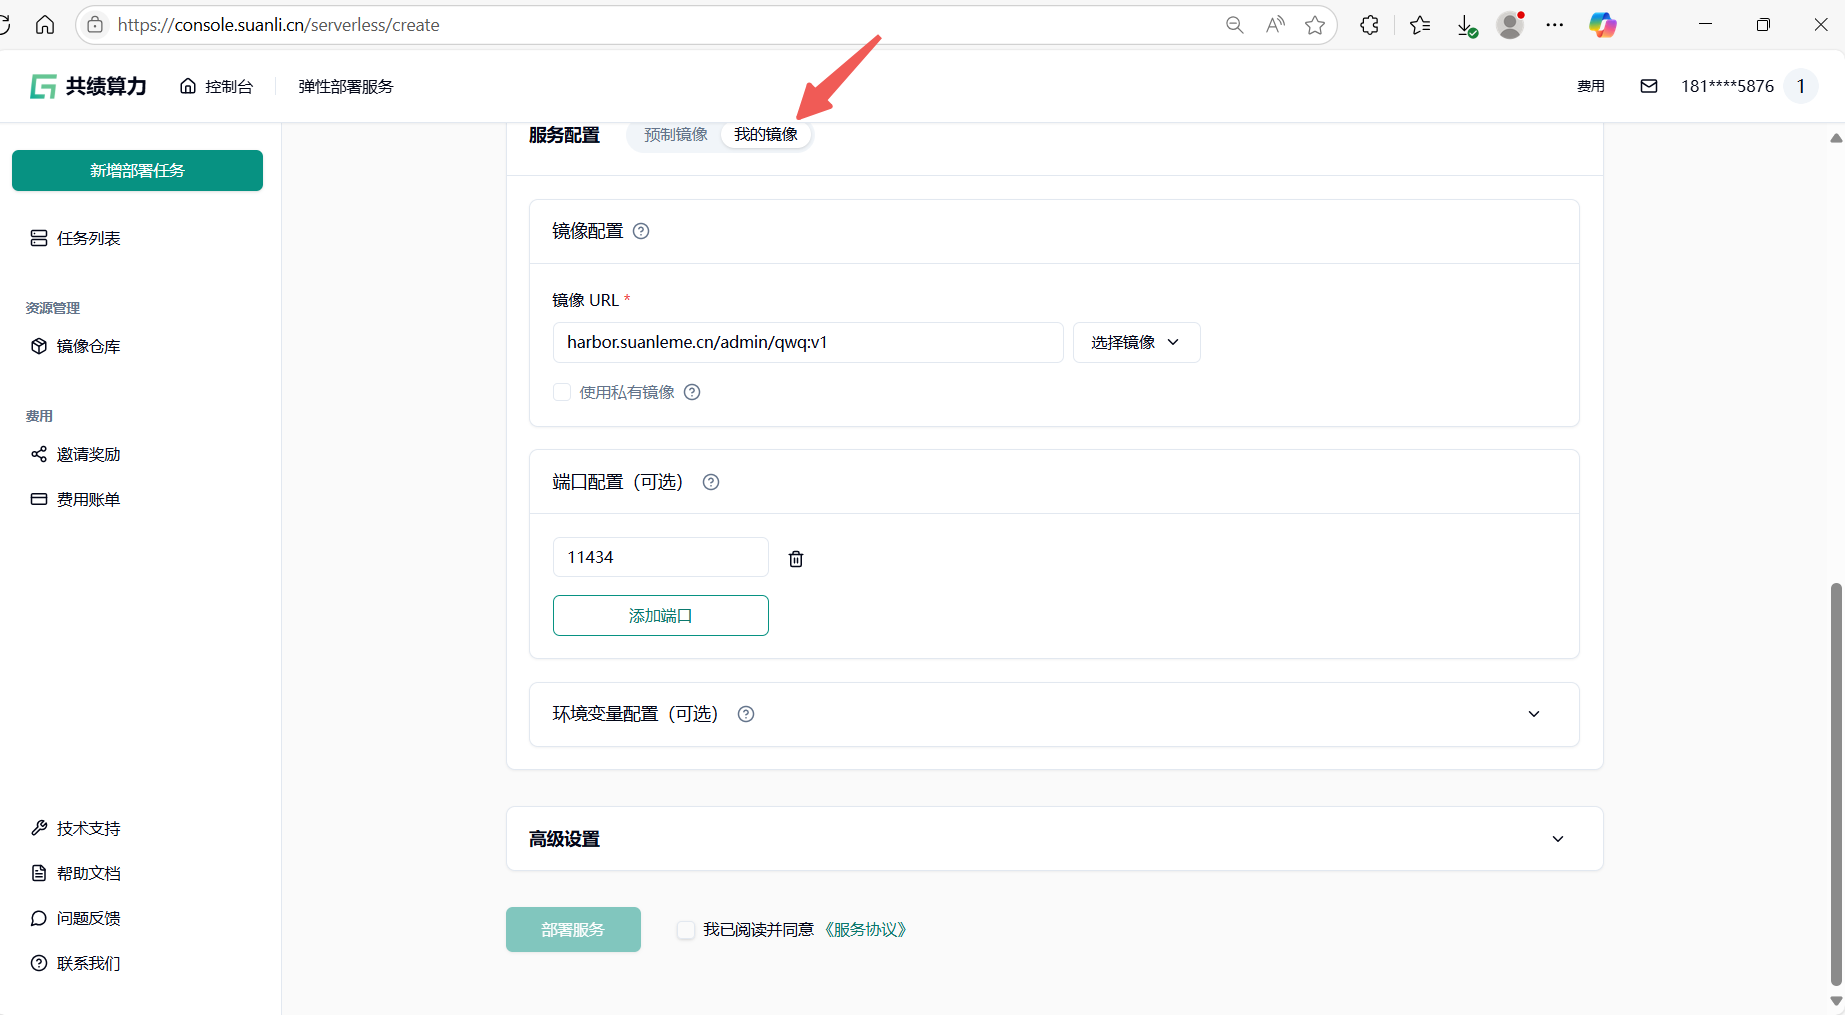Check 我已阅读并同意 agreement box
1845x1015 pixels.
click(x=686, y=930)
